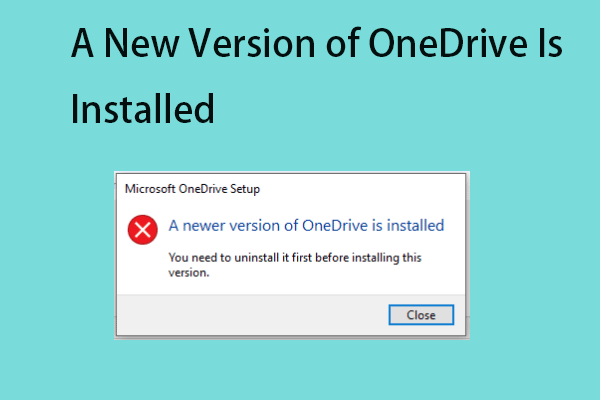
Task: Click "Installed" on the headline's second line
Action: click(x=143, y=107)
